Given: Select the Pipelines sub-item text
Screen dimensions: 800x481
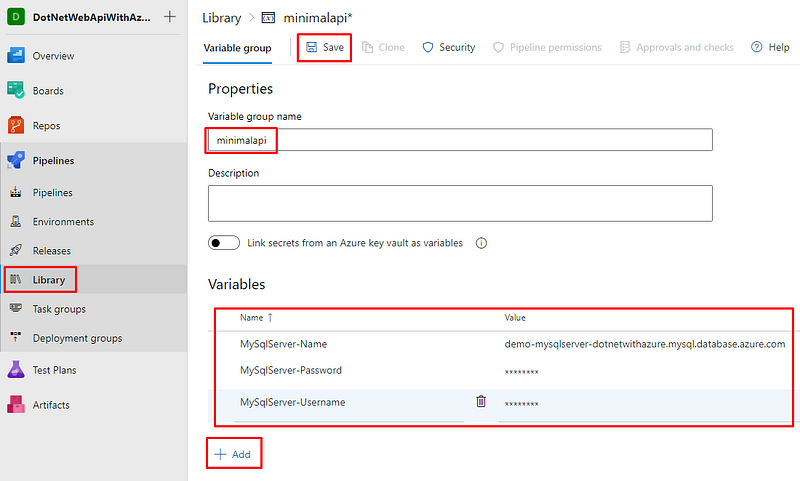Looking at the screenshot, I should click(53, 192).
